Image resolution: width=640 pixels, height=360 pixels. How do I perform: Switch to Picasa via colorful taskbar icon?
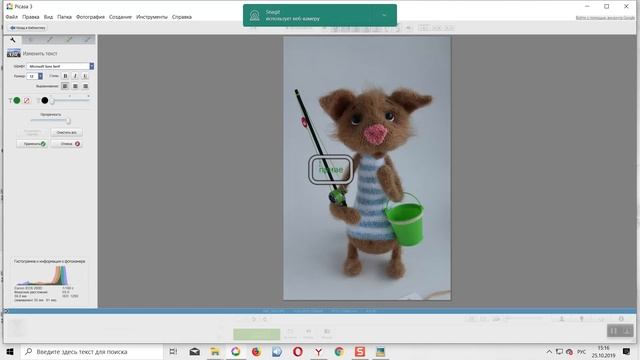click(x=236, y=351)
